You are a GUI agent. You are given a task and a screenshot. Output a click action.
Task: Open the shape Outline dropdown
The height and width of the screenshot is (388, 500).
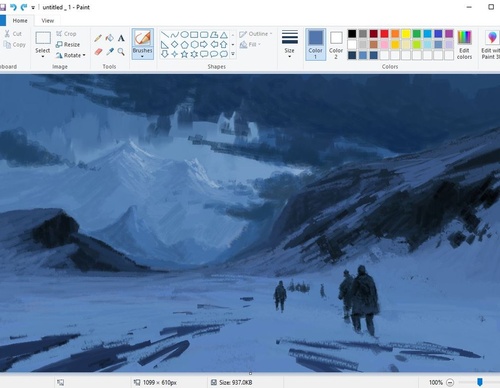(256, 34)
